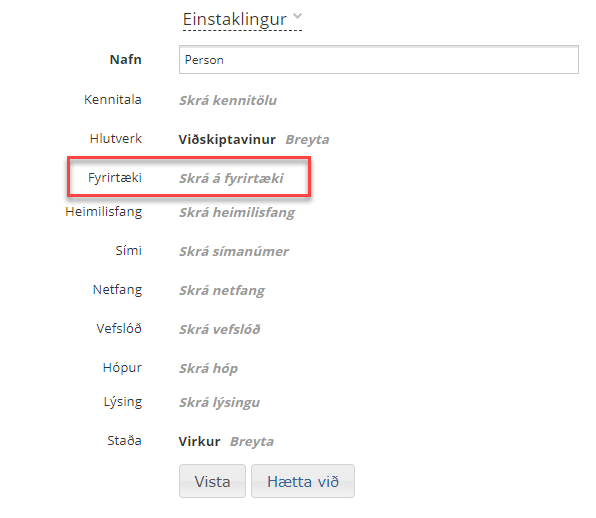This screenshot has width=596, height=518.
Task: Open the Einstaklingur type dropdown
Action: (242, 20)
